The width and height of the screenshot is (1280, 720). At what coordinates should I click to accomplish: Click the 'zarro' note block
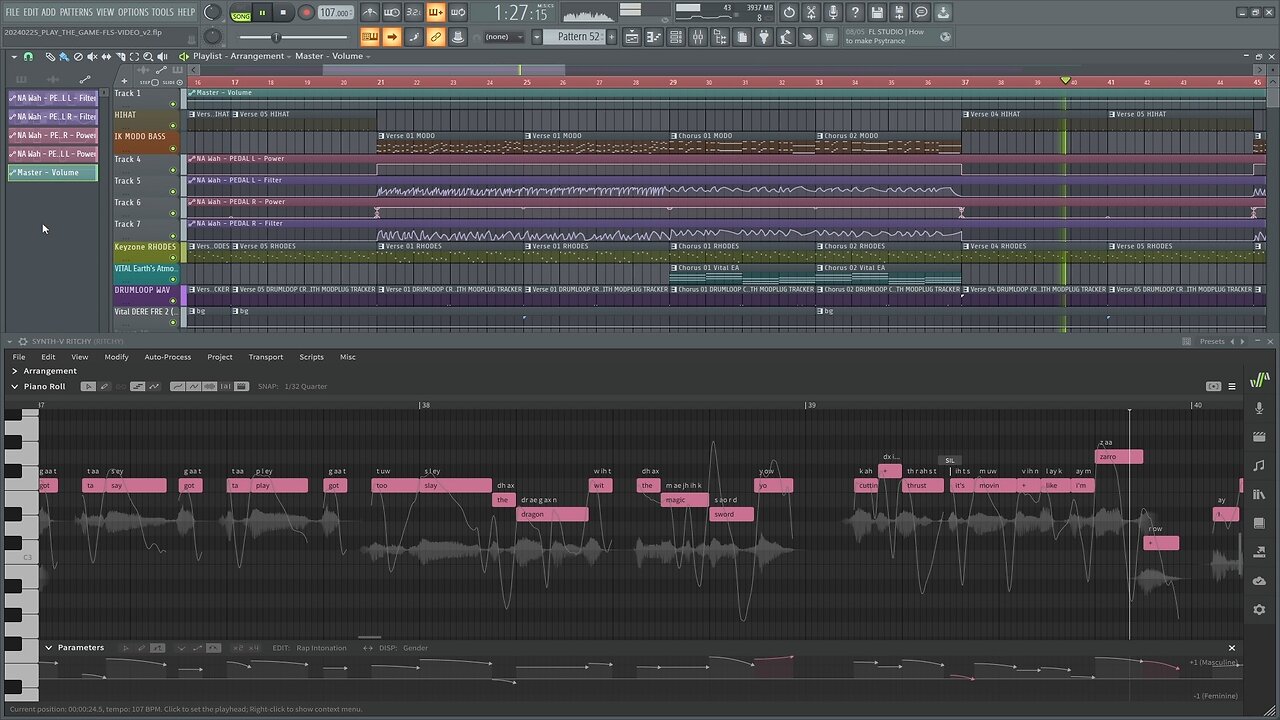tap(1119, 457)
